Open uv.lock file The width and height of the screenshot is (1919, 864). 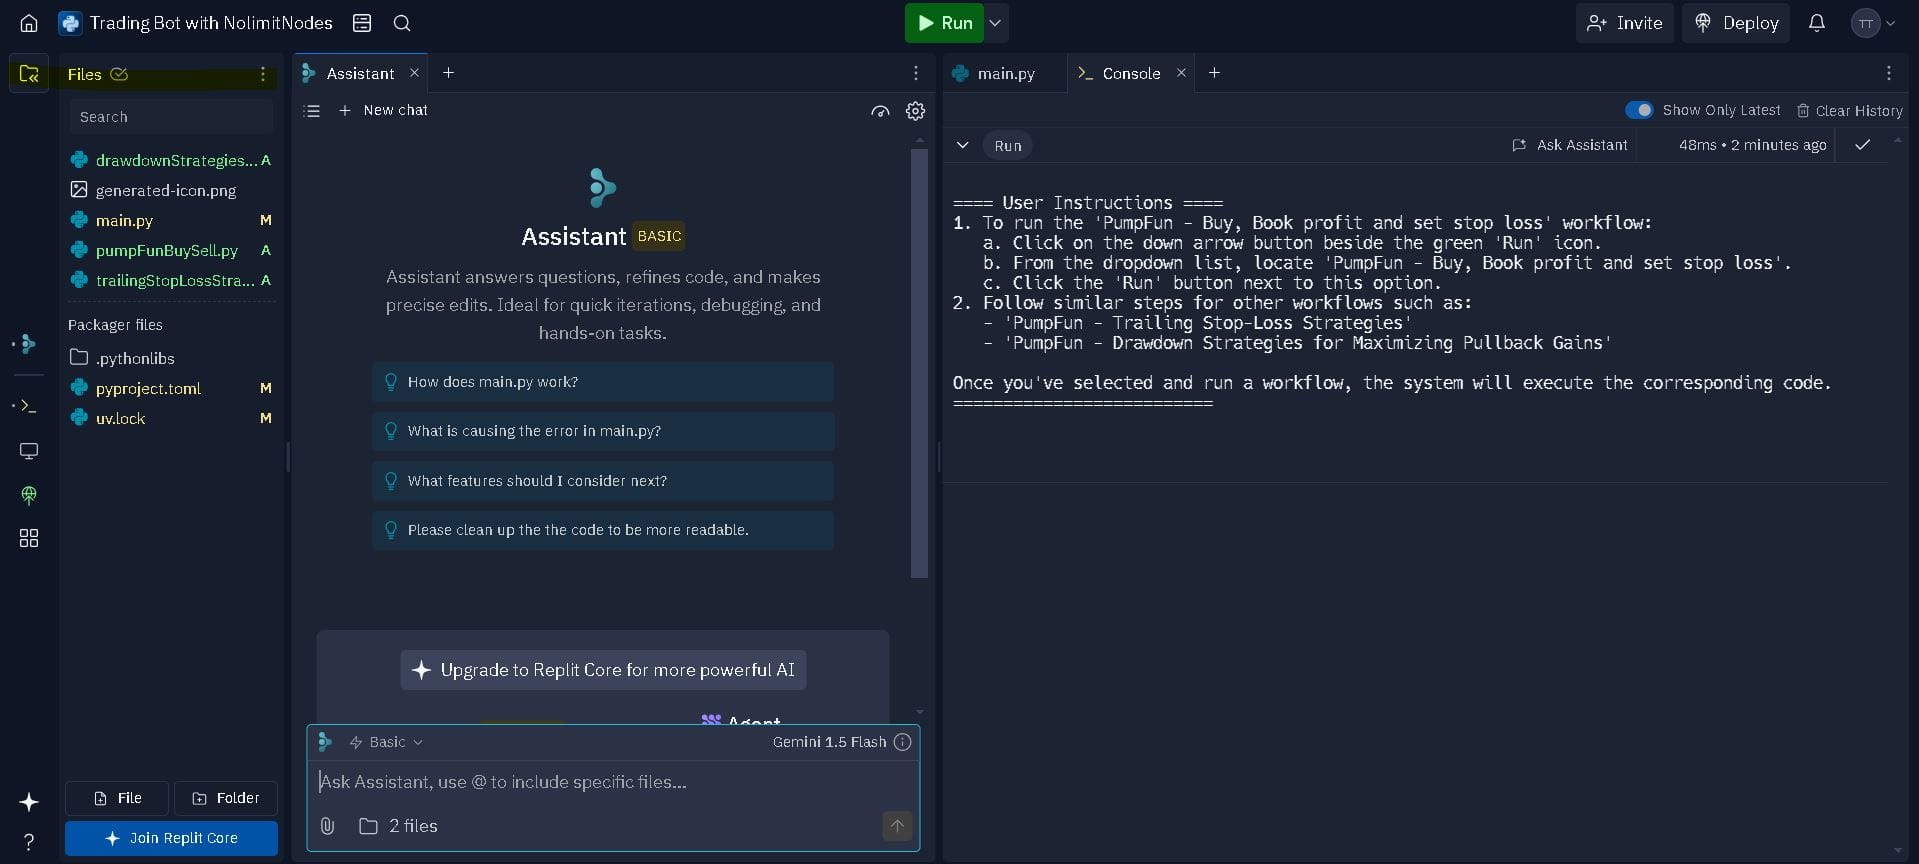click(171, 418)
